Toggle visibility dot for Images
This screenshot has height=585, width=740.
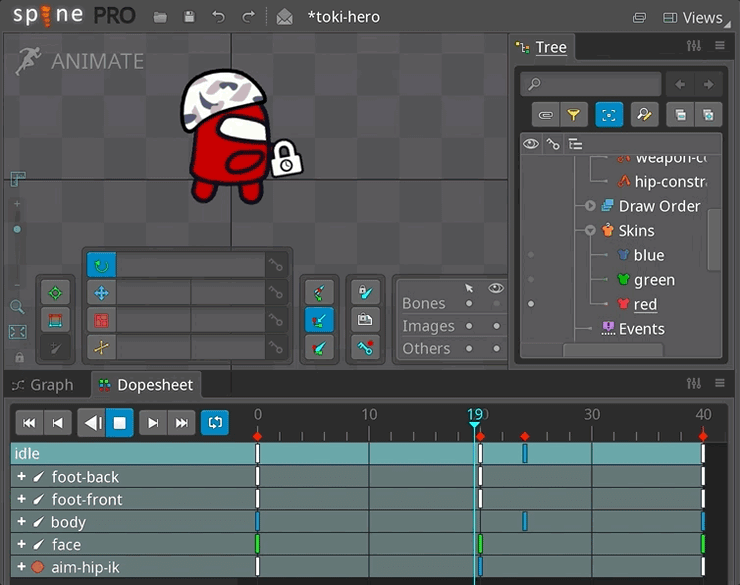coord(496,326)
